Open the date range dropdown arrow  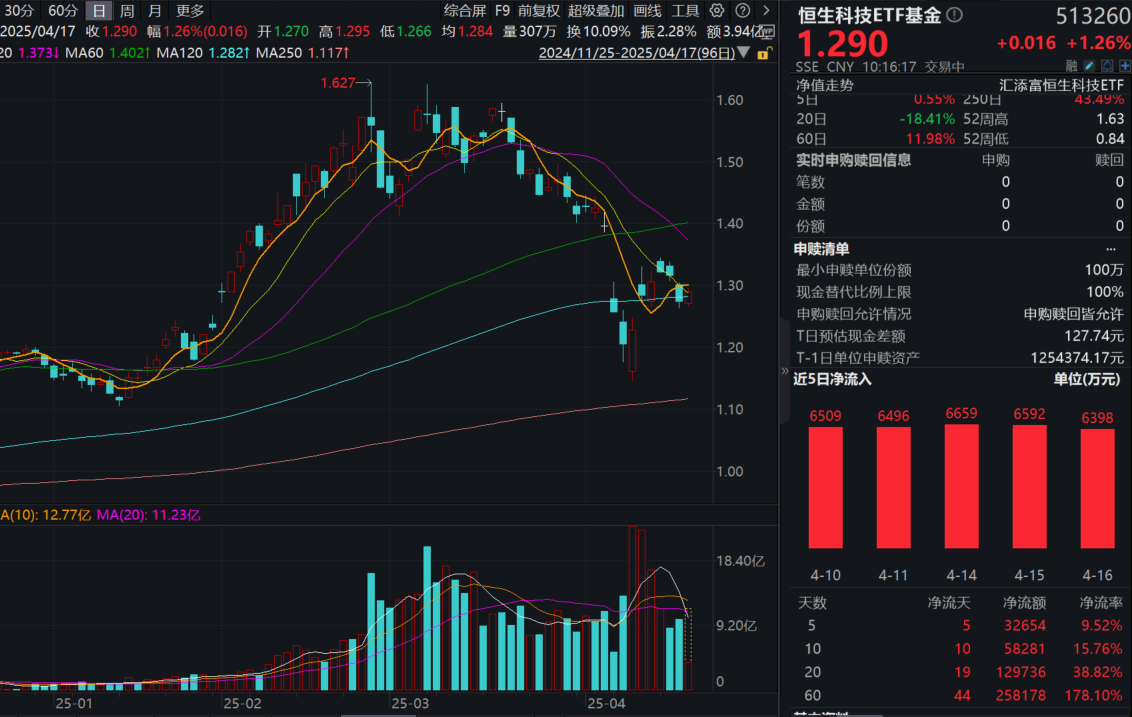(x=743, y=53)
